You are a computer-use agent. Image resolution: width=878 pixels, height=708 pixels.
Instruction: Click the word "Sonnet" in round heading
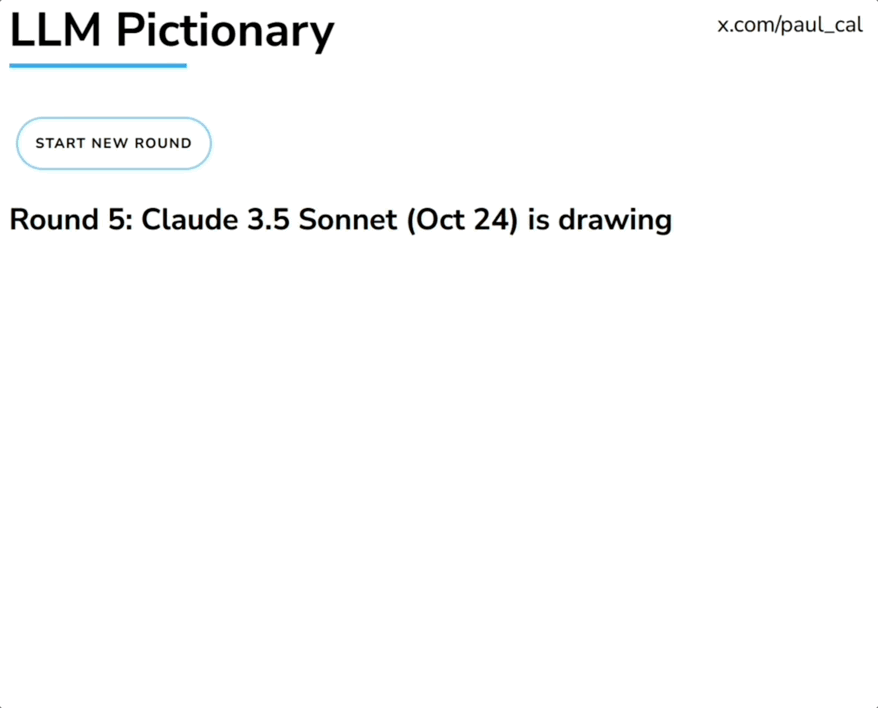tap(347, 220)
